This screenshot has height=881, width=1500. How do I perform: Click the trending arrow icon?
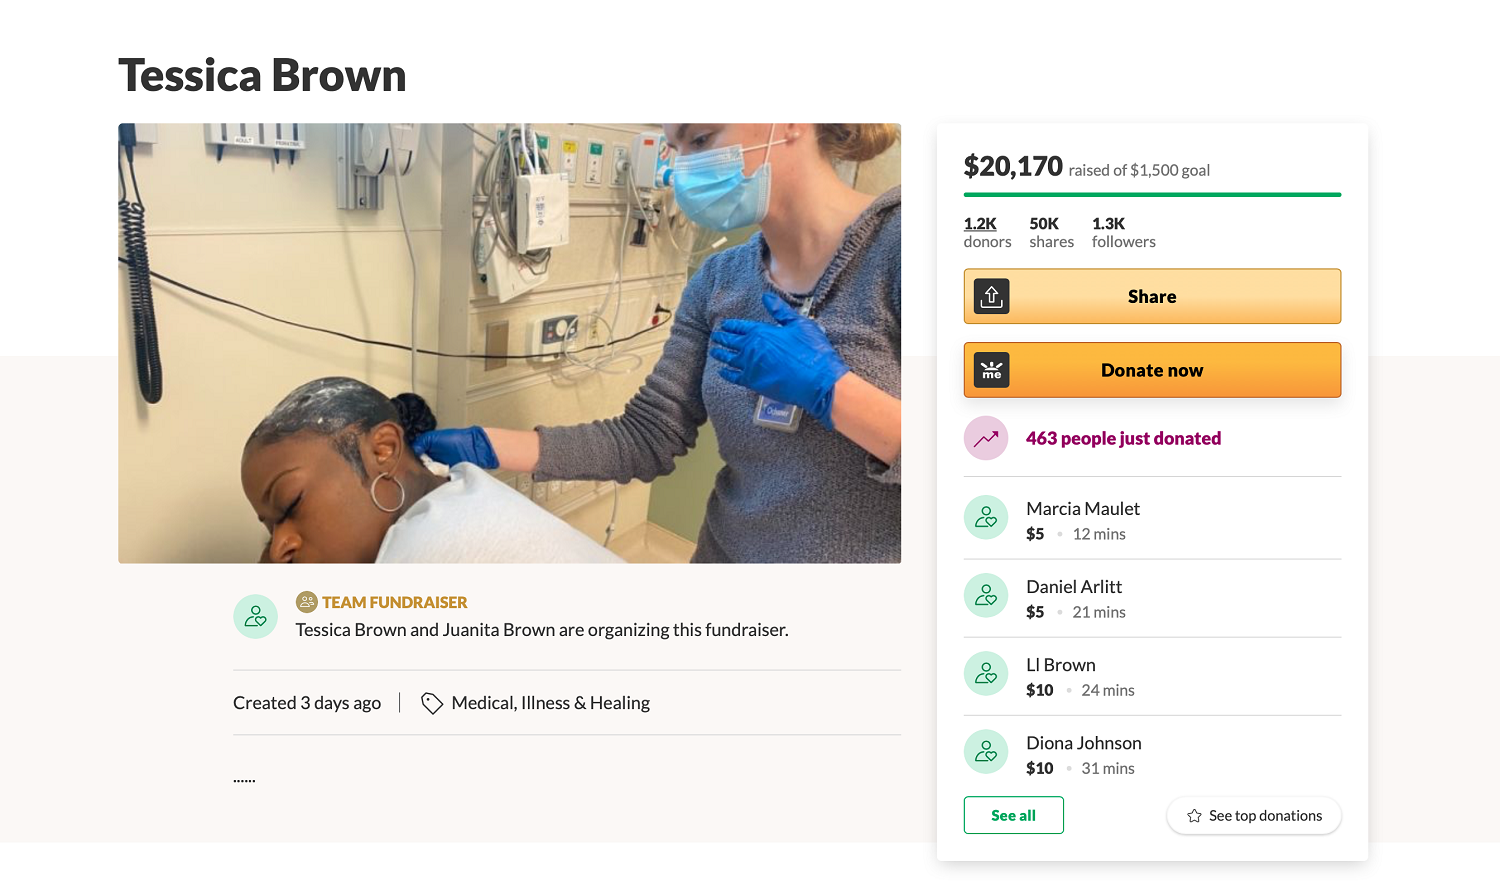(986, 439)
